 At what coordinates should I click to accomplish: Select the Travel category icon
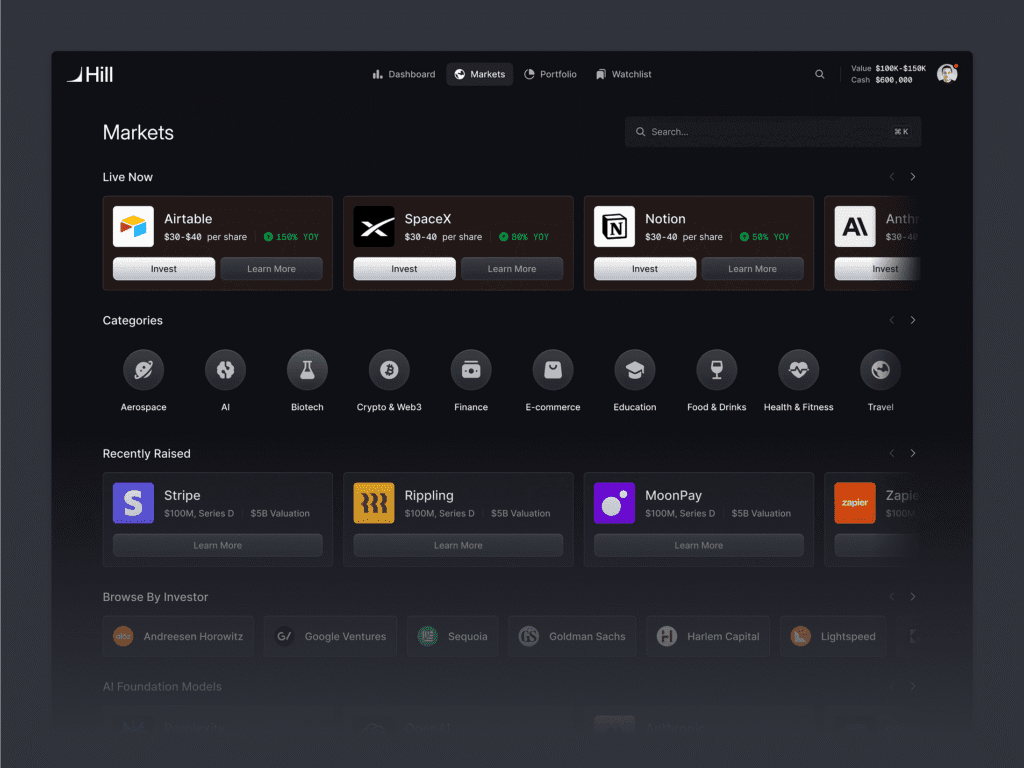(880, 370)
